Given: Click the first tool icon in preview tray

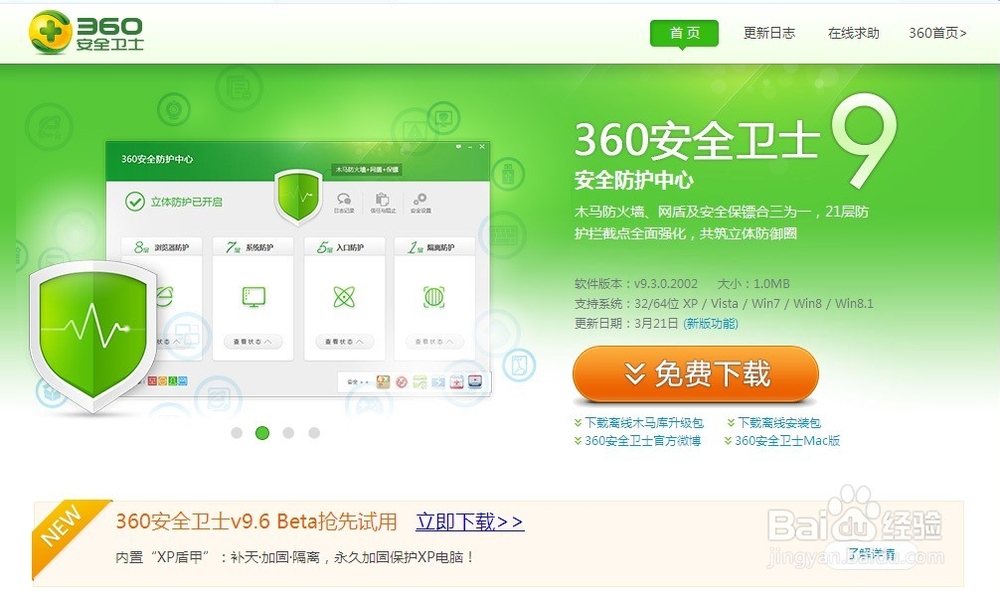Looking at the screenshot, I should click(x=383, y=382).
